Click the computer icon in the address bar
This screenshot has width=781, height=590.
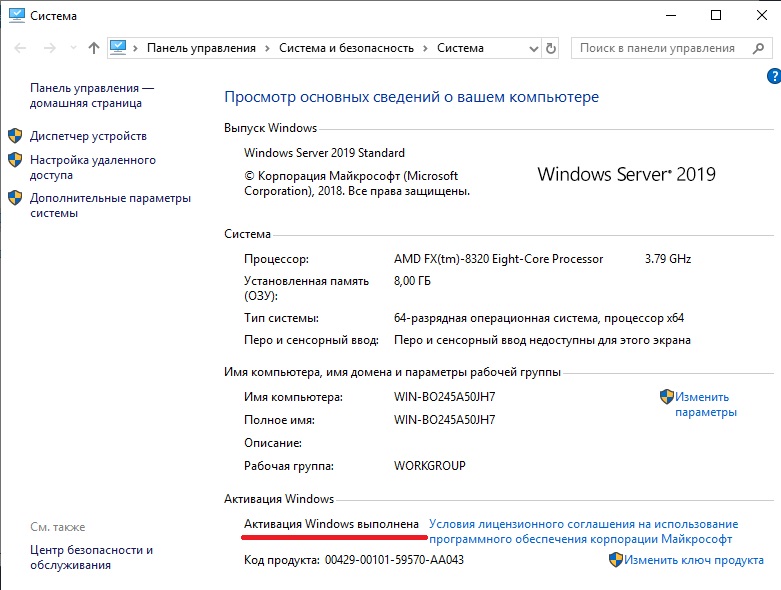[x=120, y=47]
